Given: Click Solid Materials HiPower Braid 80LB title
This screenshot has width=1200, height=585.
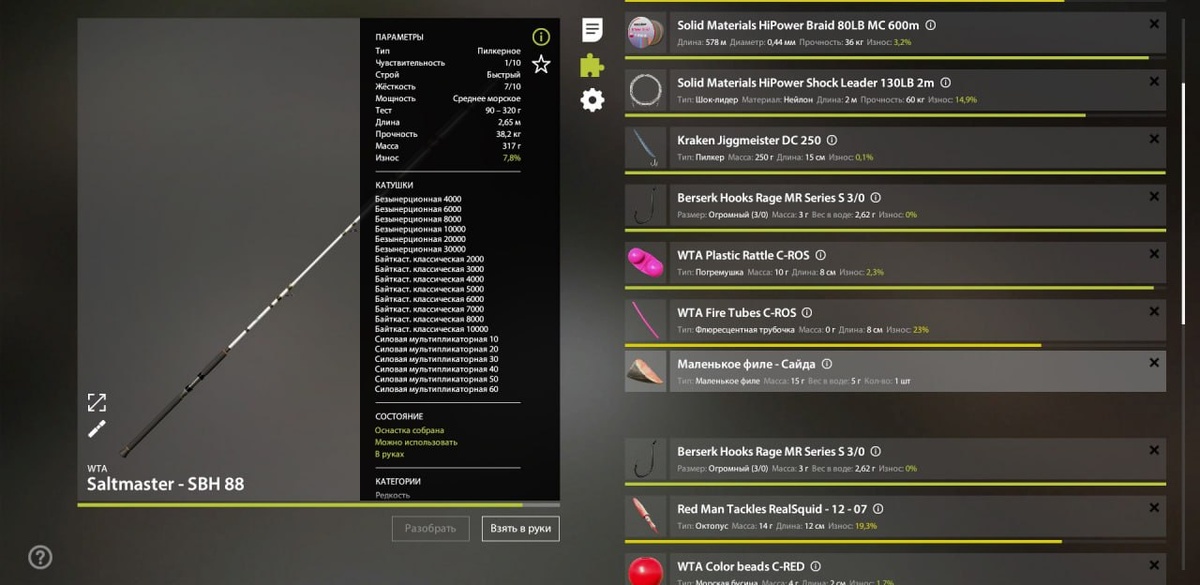Looking at the screenshot, I should tap(798, 25).
